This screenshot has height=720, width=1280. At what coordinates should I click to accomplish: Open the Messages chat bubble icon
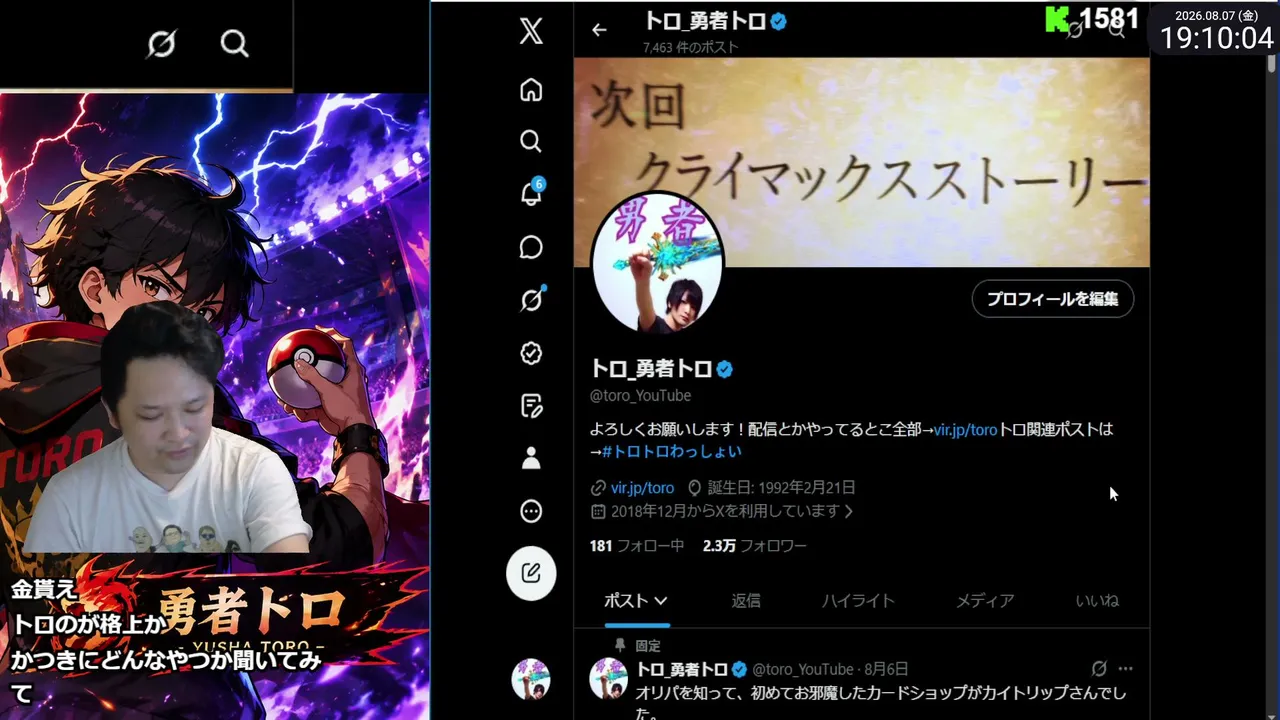click(531, 247)
